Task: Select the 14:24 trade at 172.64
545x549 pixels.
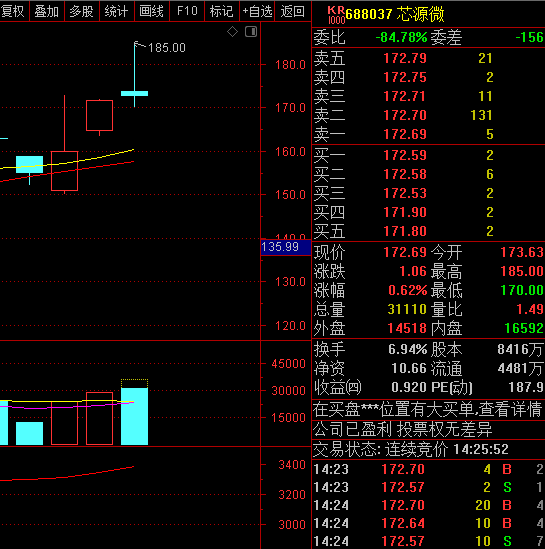Action: click(428, 523)
